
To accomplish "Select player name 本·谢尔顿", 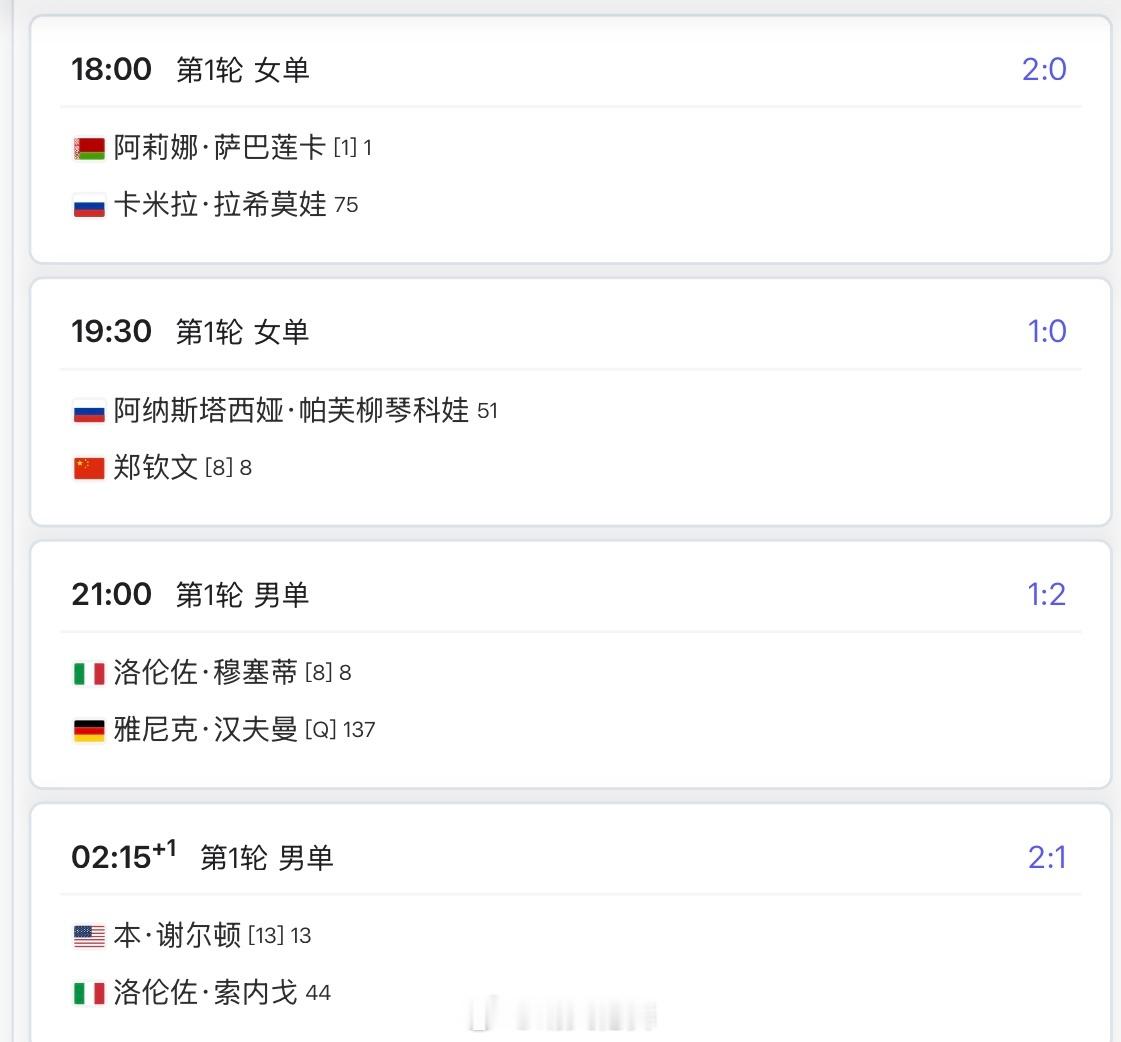I will pos(178,935).
